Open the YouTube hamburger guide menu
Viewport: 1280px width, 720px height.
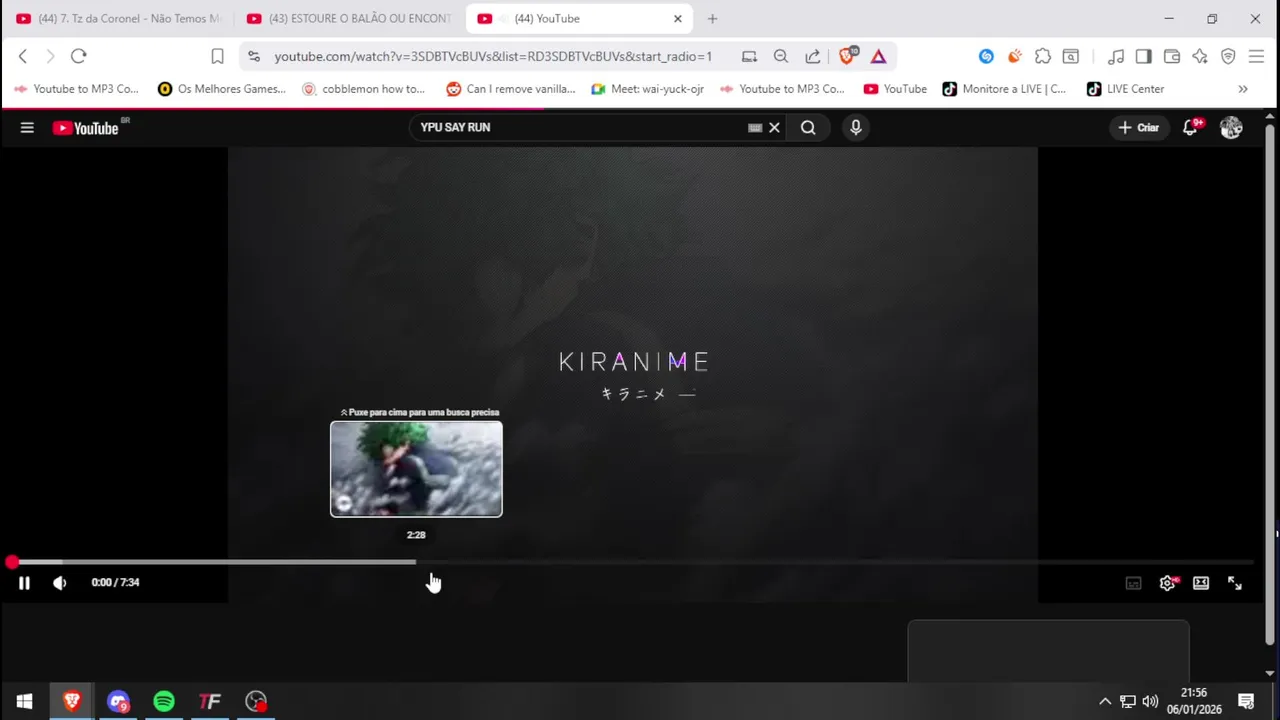pyautogui.click(x=27, y=127)
